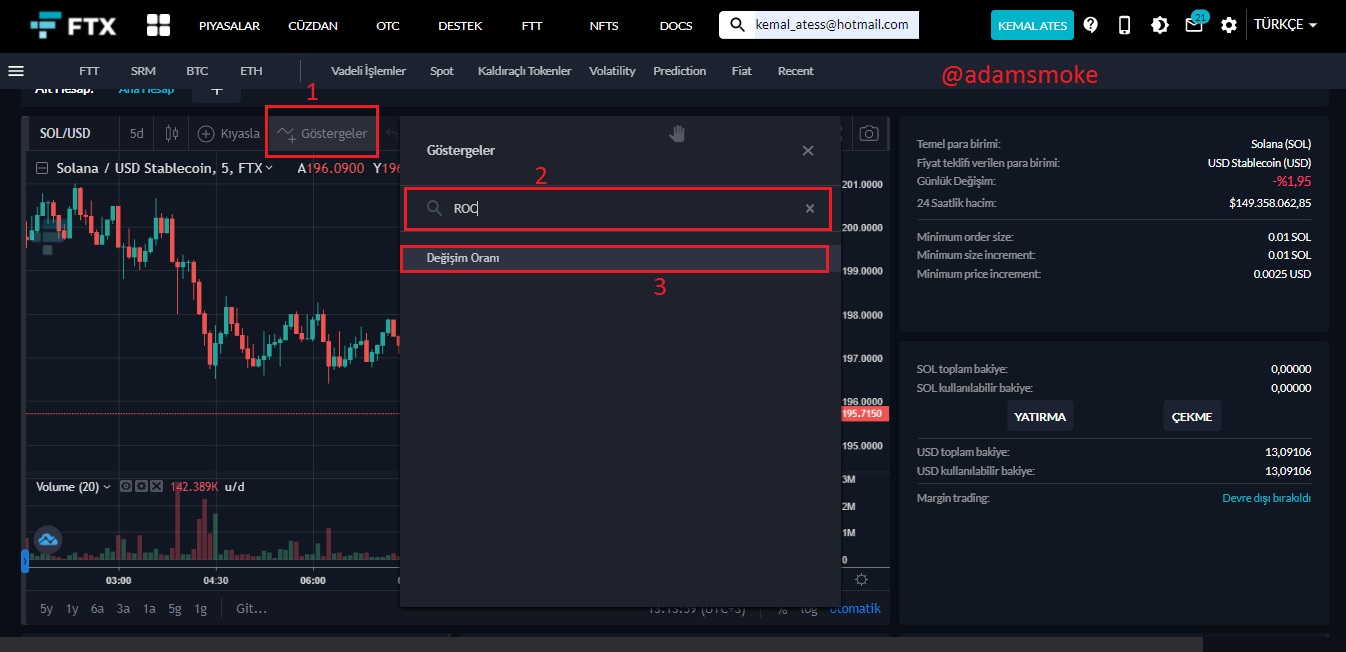Open Kaldıraçlı Tokenler category

tap(525, 71)
